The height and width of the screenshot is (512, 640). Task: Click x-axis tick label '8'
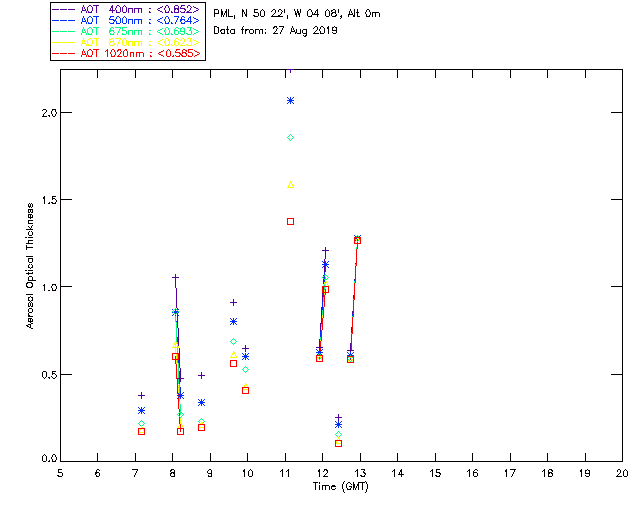tap(173, 473)
